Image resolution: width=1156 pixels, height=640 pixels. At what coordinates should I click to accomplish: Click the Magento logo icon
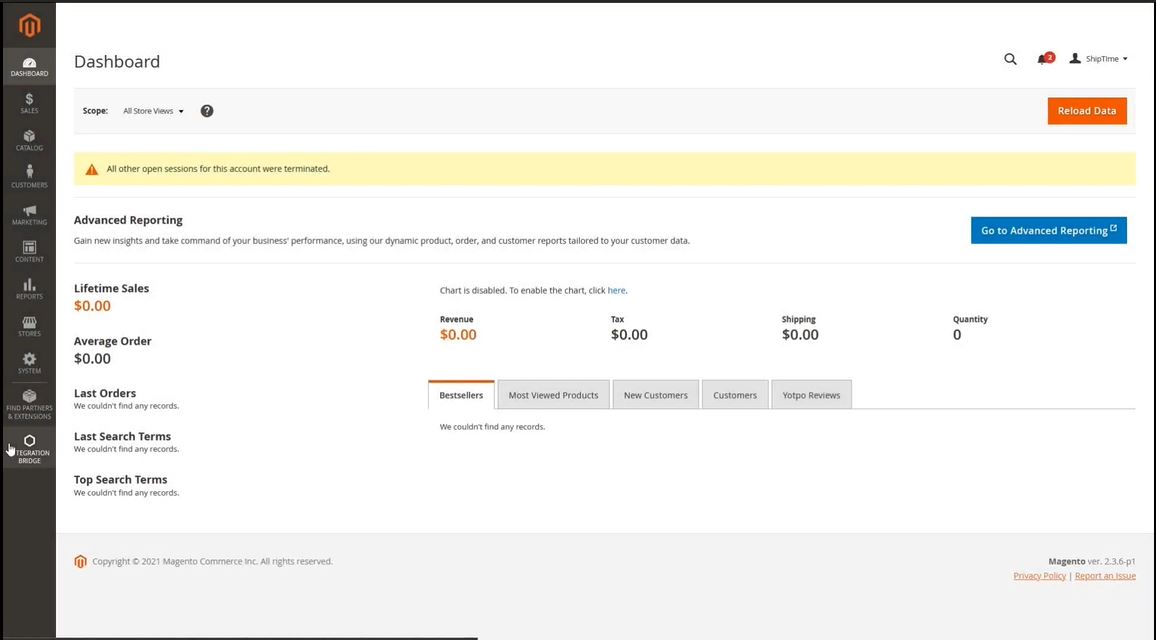point(29,25)
